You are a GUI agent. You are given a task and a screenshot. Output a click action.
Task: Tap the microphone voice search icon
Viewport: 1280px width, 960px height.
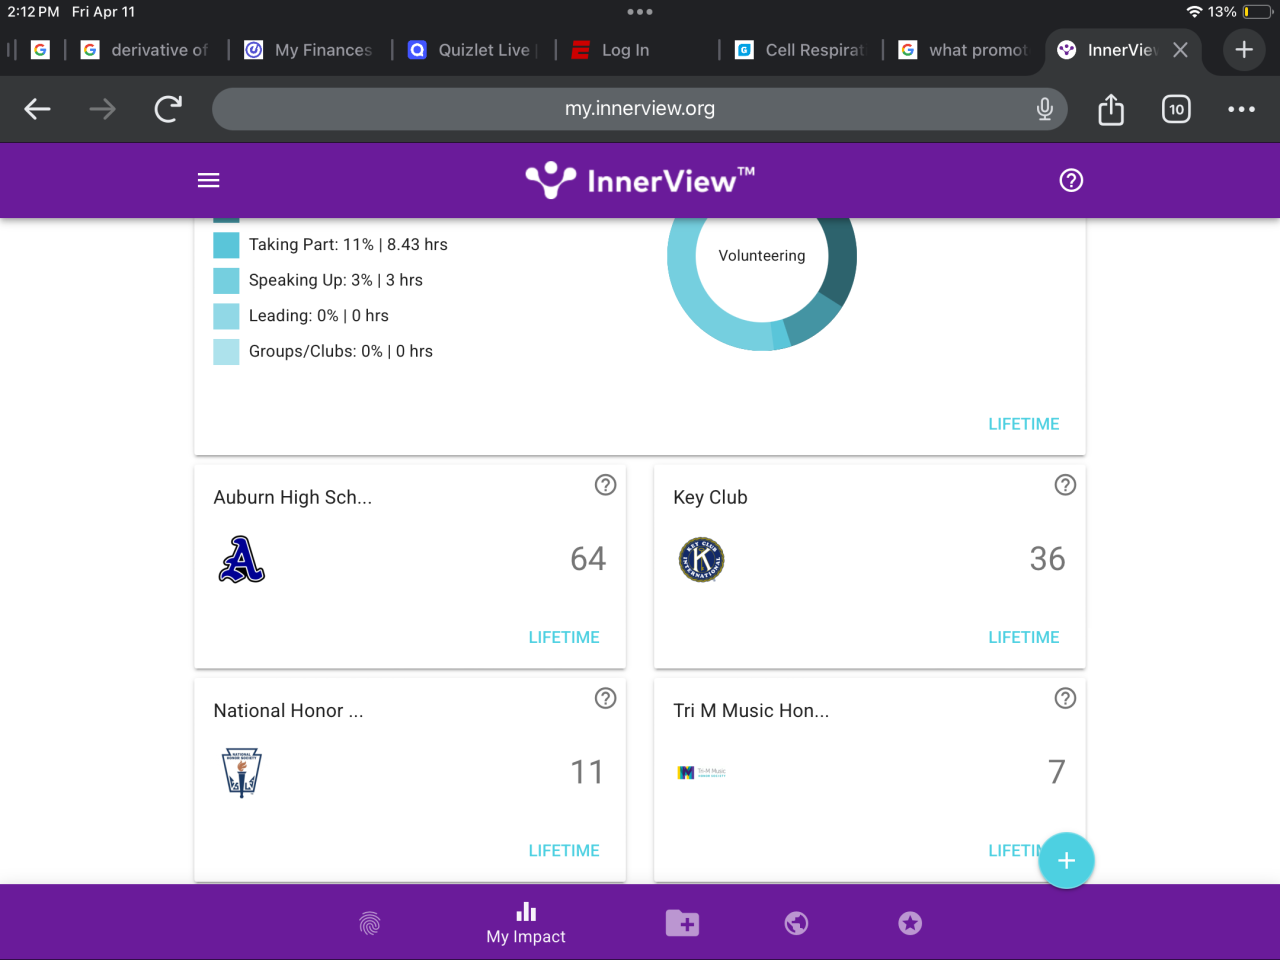tap(1045, 109)
